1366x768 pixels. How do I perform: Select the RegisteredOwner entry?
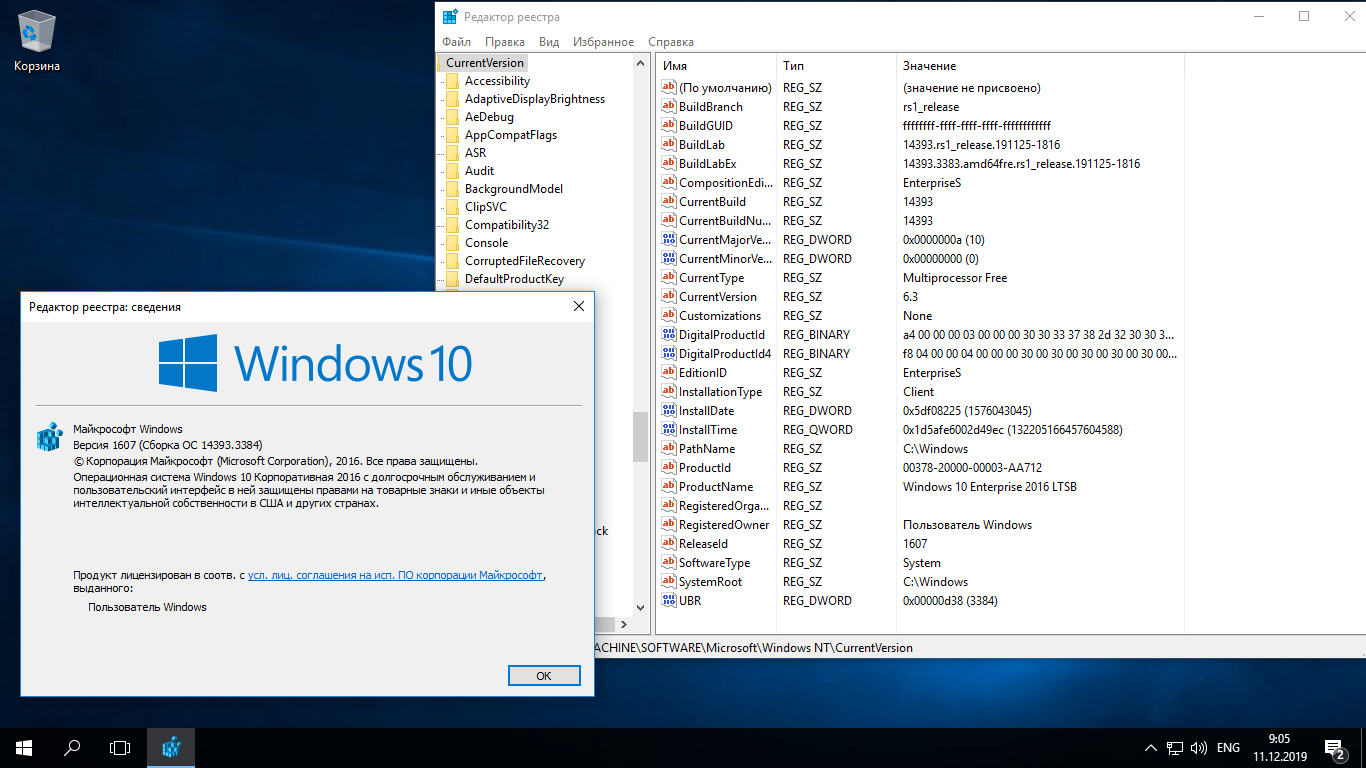click(x=724, y=525)
